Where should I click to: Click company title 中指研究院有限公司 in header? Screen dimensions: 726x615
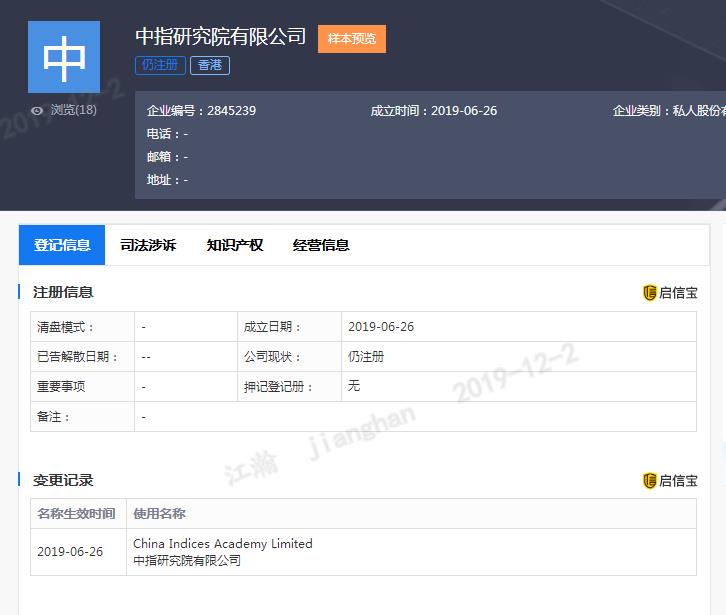tap(221, 36)
